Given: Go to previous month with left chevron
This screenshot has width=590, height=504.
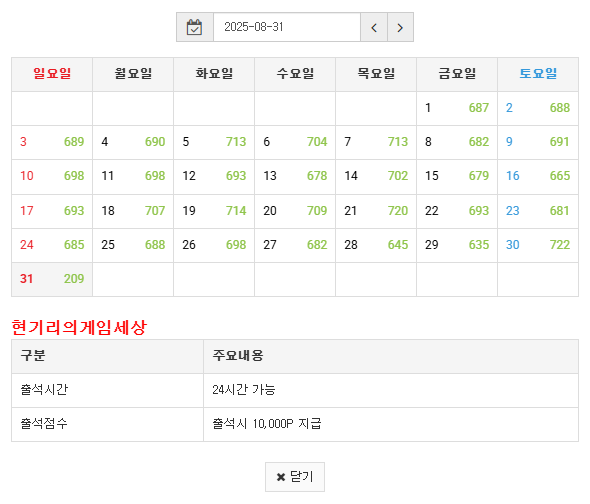Looking at the screenshot, I should coord(374,27).
